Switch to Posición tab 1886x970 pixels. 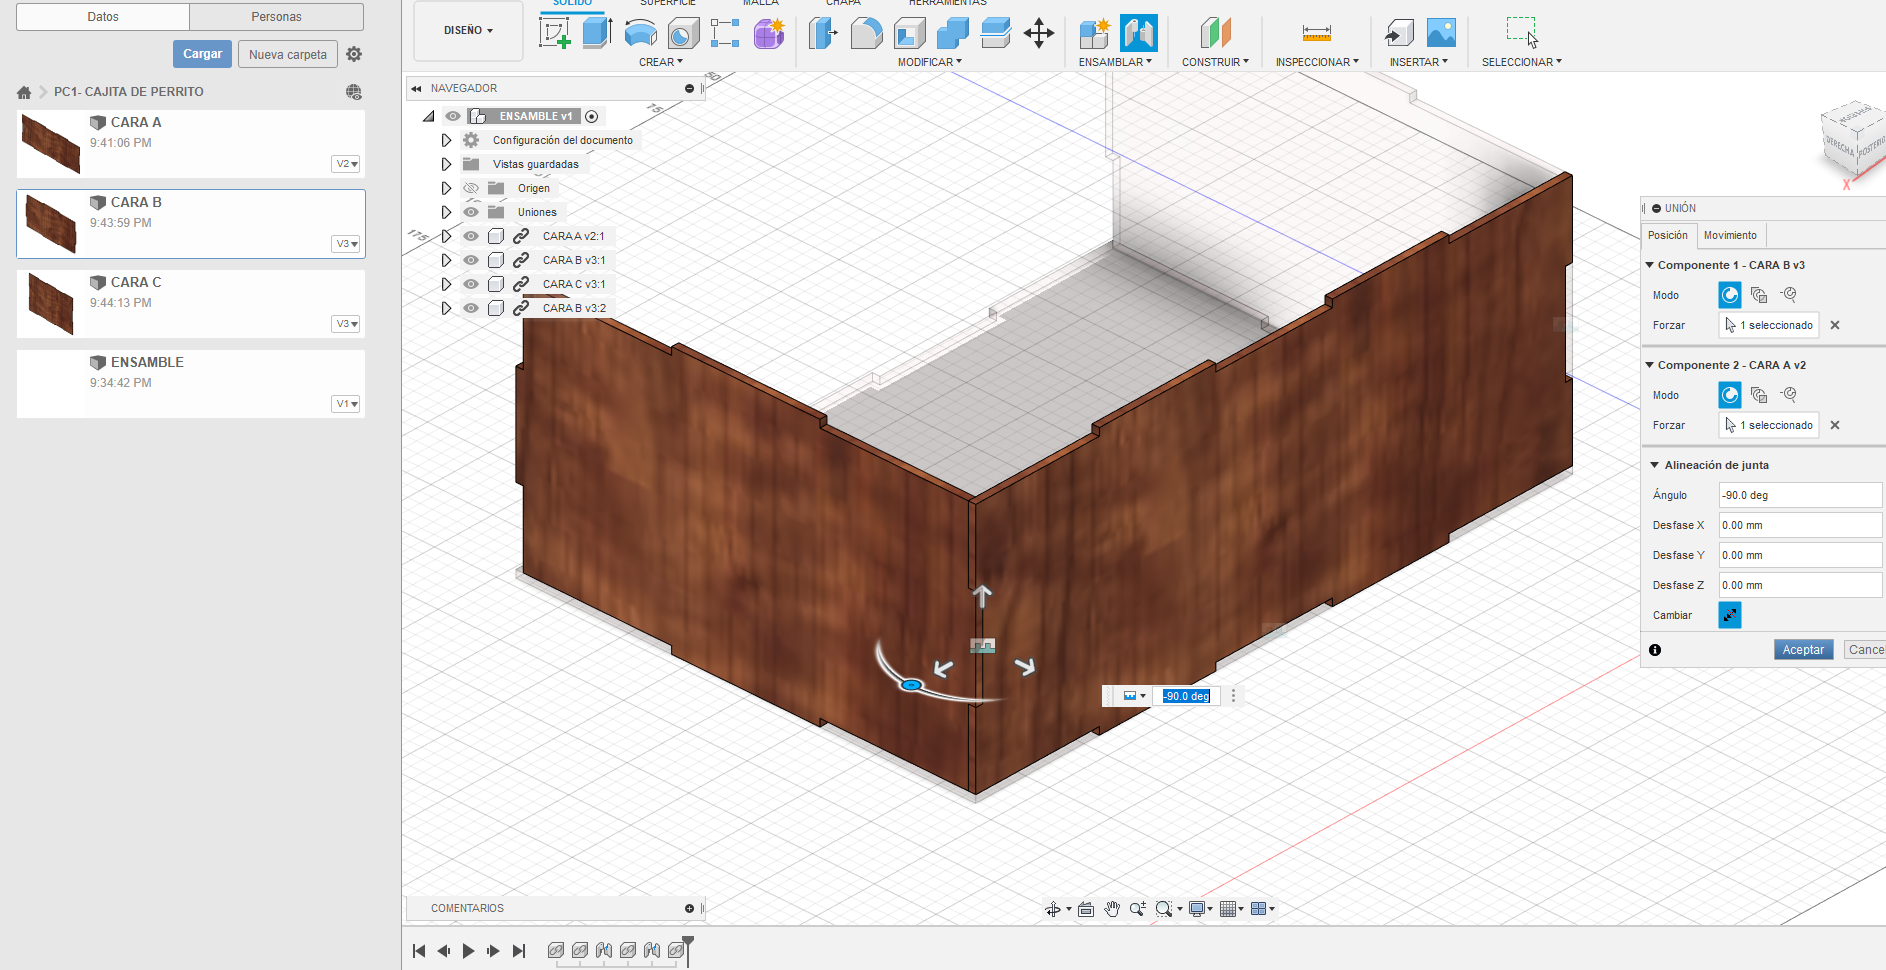point(1667,235)
